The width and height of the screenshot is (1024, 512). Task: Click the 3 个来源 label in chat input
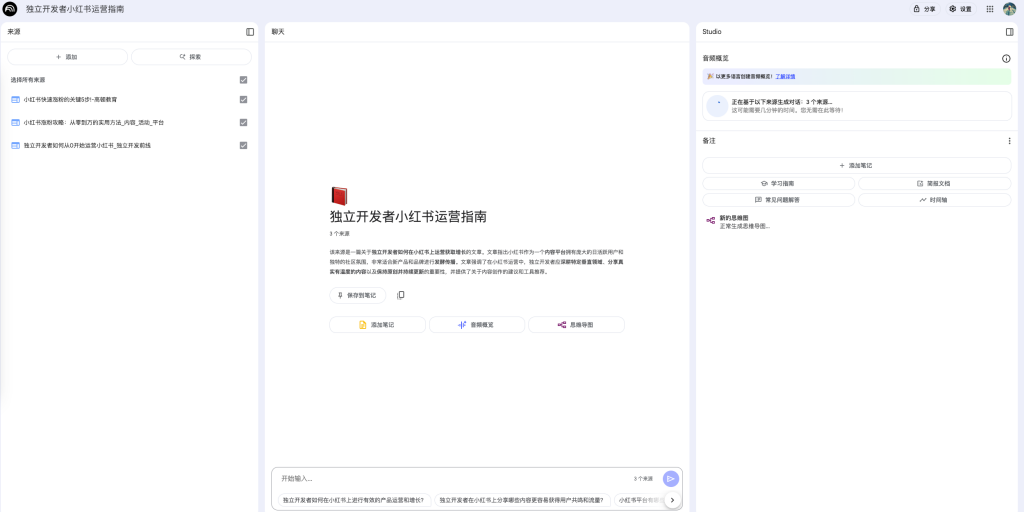643,479
